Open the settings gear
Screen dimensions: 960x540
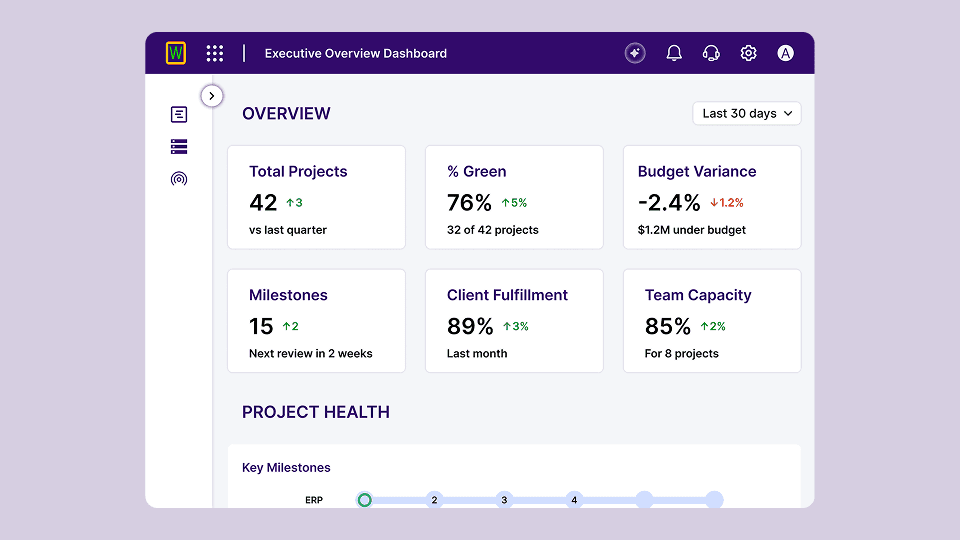(748, 53)
